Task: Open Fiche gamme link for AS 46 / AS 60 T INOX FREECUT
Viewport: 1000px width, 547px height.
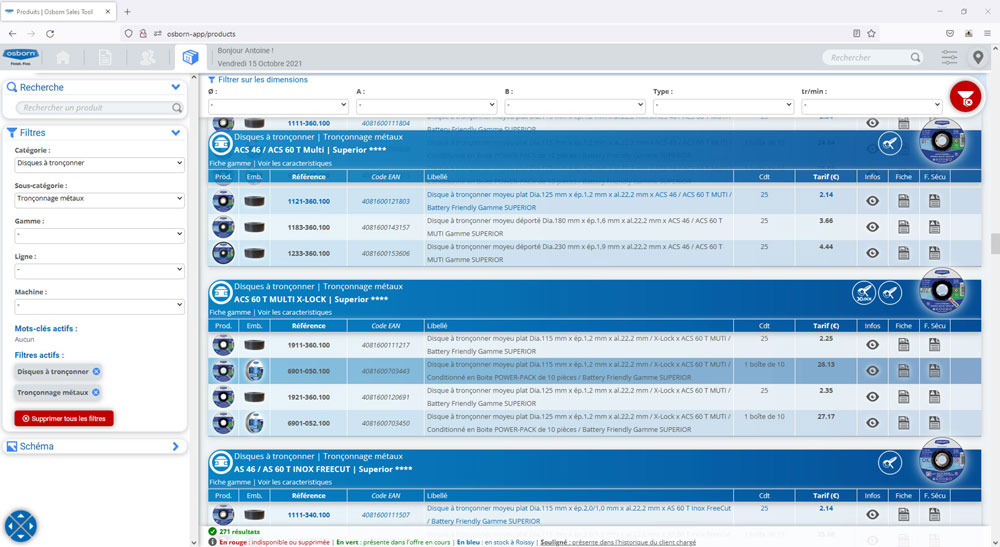Action: (230, 482)
